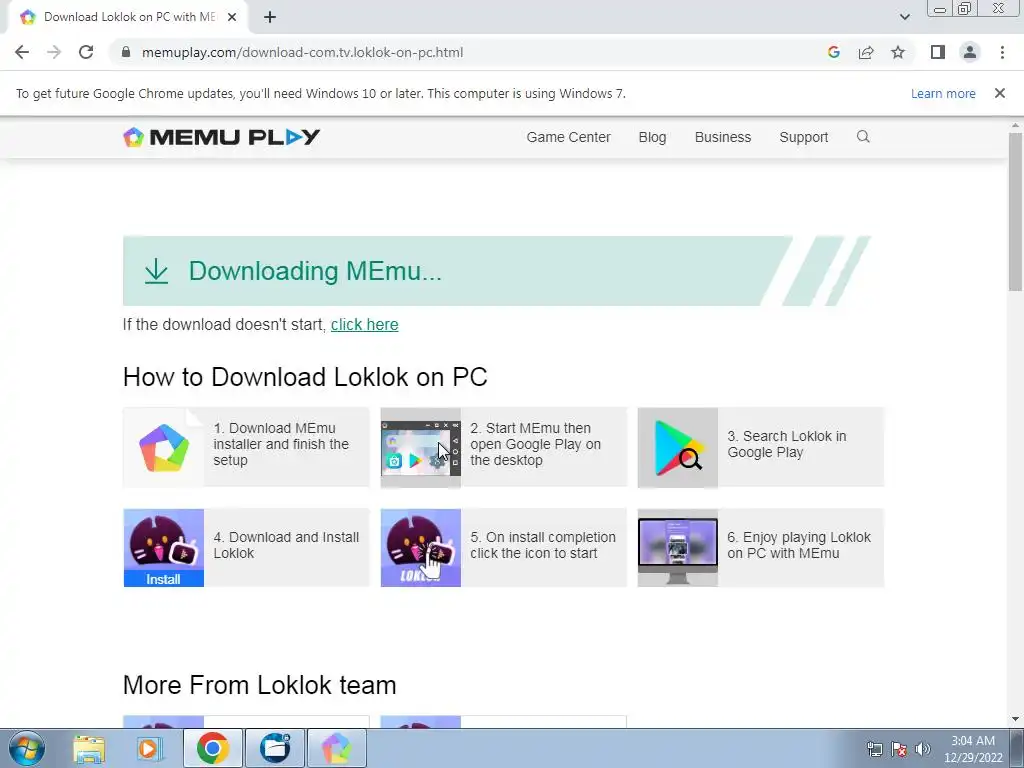Expand the tab search dropdown arrow
This screenshot has height=768, width=1024.
904,17
